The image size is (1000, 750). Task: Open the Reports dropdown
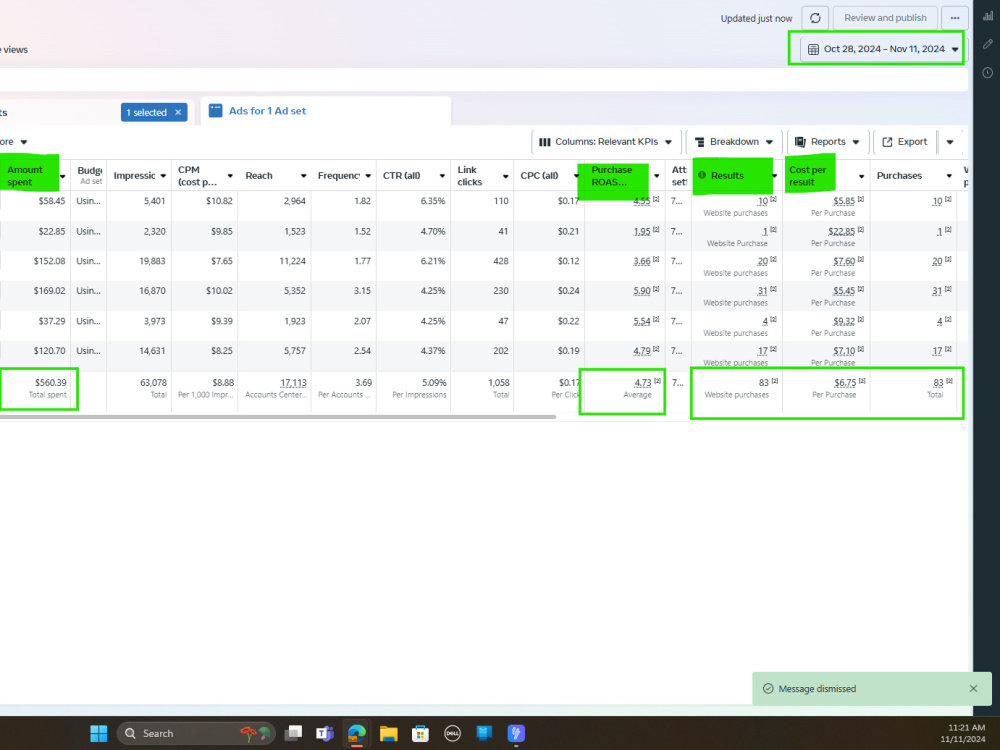[x=827, y=142]
